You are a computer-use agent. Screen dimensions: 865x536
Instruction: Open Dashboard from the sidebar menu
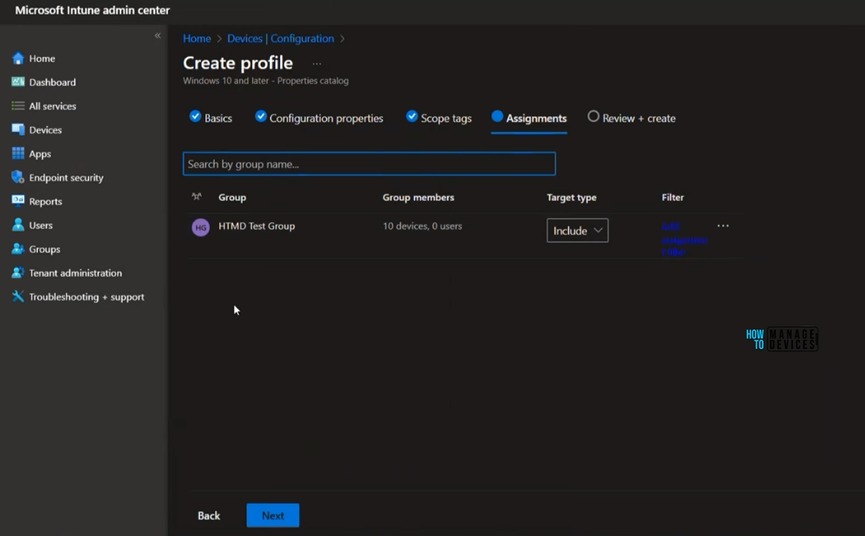[52, 82]
